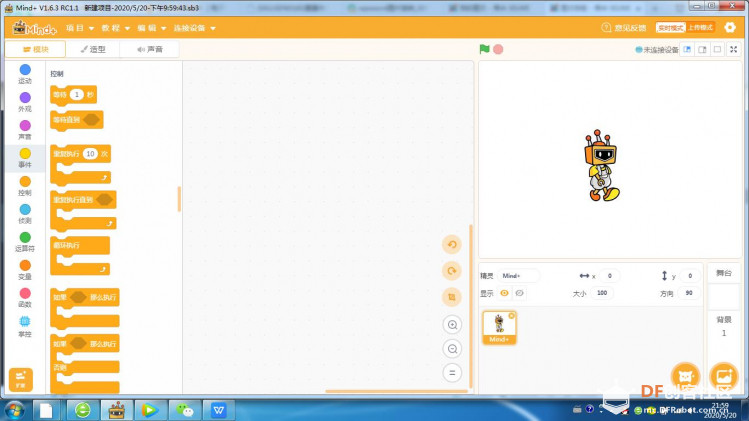The height and width of the screenshot is (421, 749).
Task: Click the Mind+ logo
Action: pos(34,28)
